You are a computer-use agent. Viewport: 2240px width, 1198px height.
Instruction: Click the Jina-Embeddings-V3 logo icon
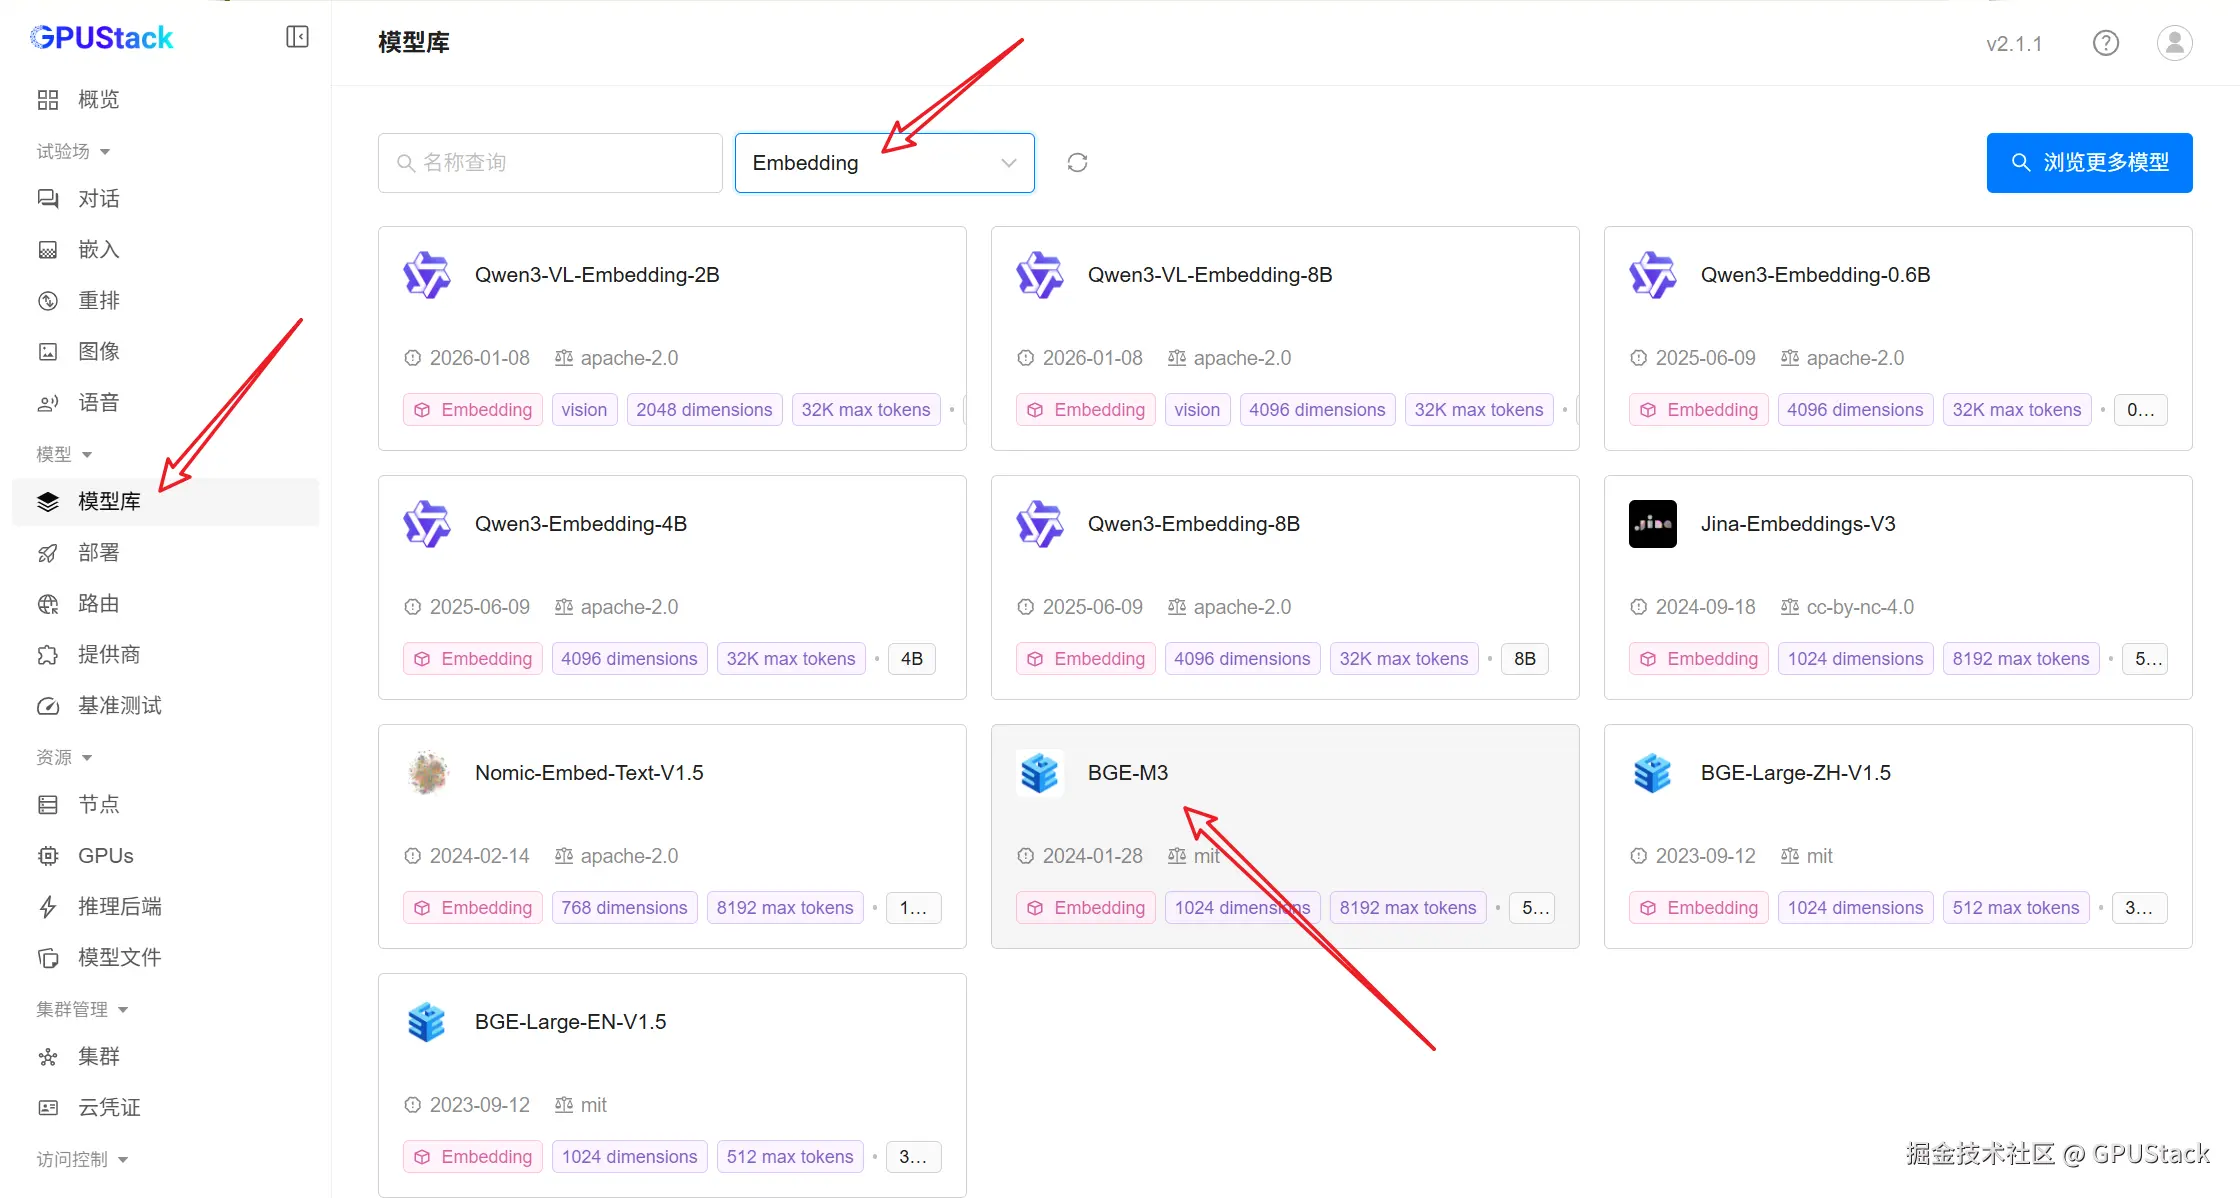point(1652,524)
